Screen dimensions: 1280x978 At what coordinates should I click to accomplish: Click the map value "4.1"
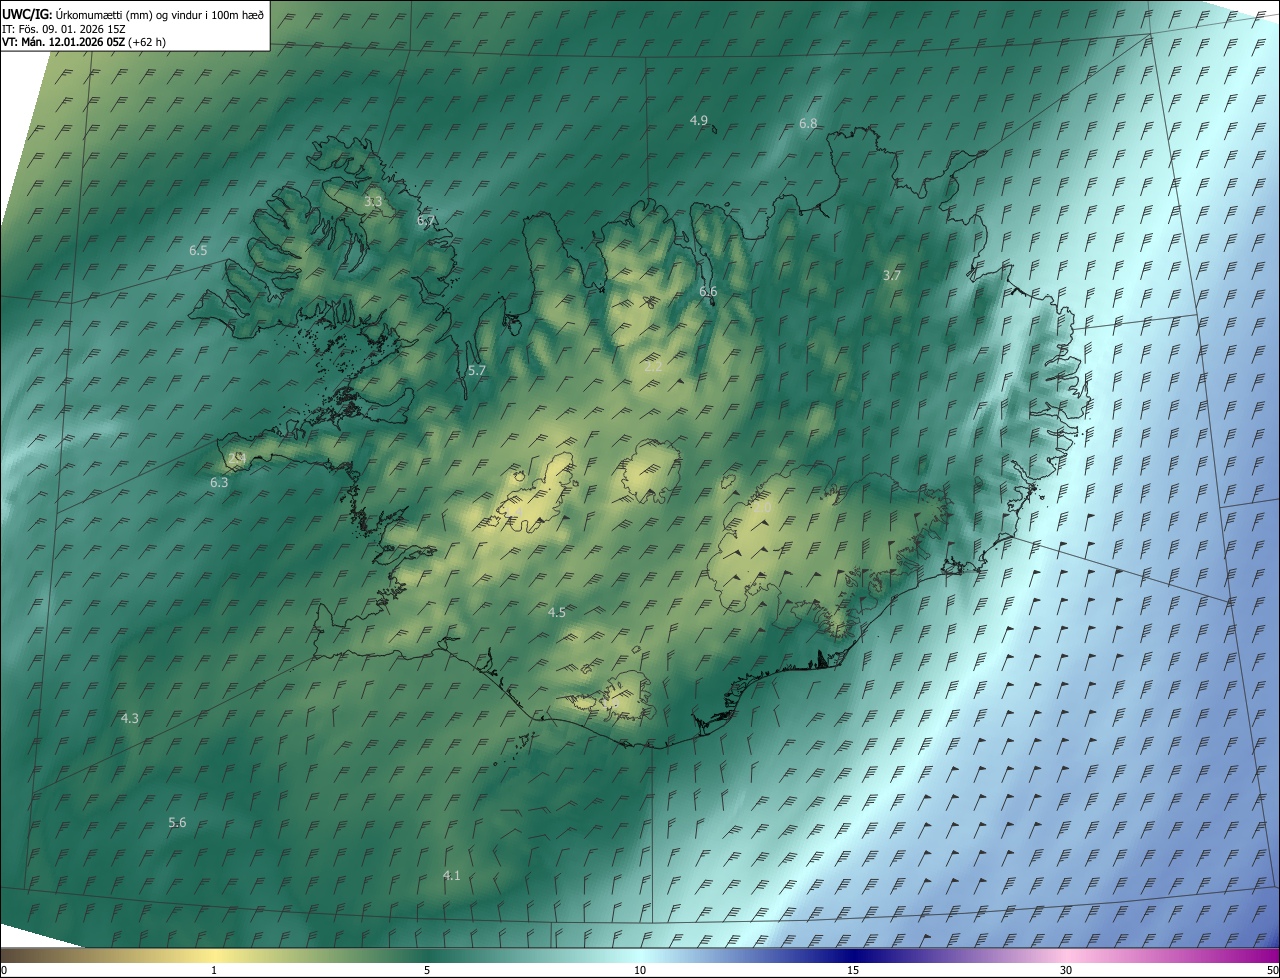click(452, 875)
